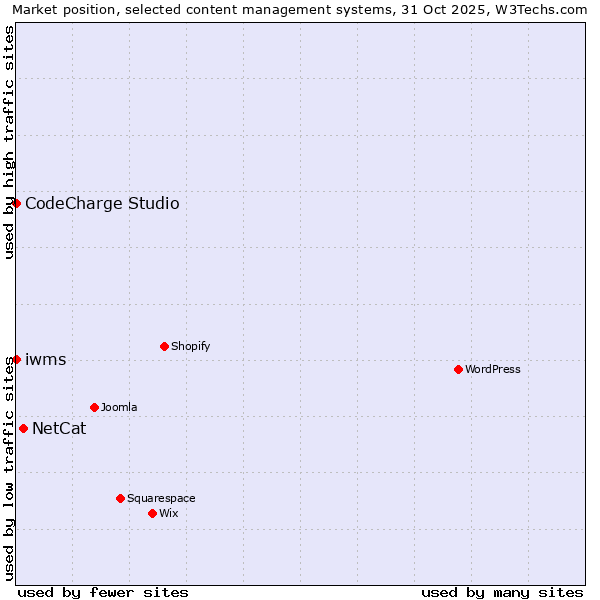The width and height of the screenshot is (600, 600).
Task: Click the 'used by many sites' axis label
Action: 502,592
